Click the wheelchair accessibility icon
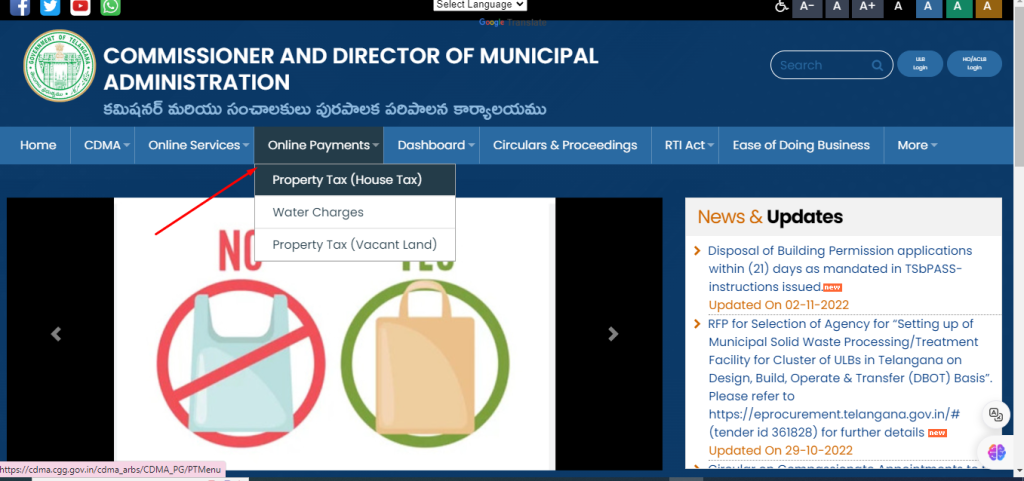 (781, 6)
